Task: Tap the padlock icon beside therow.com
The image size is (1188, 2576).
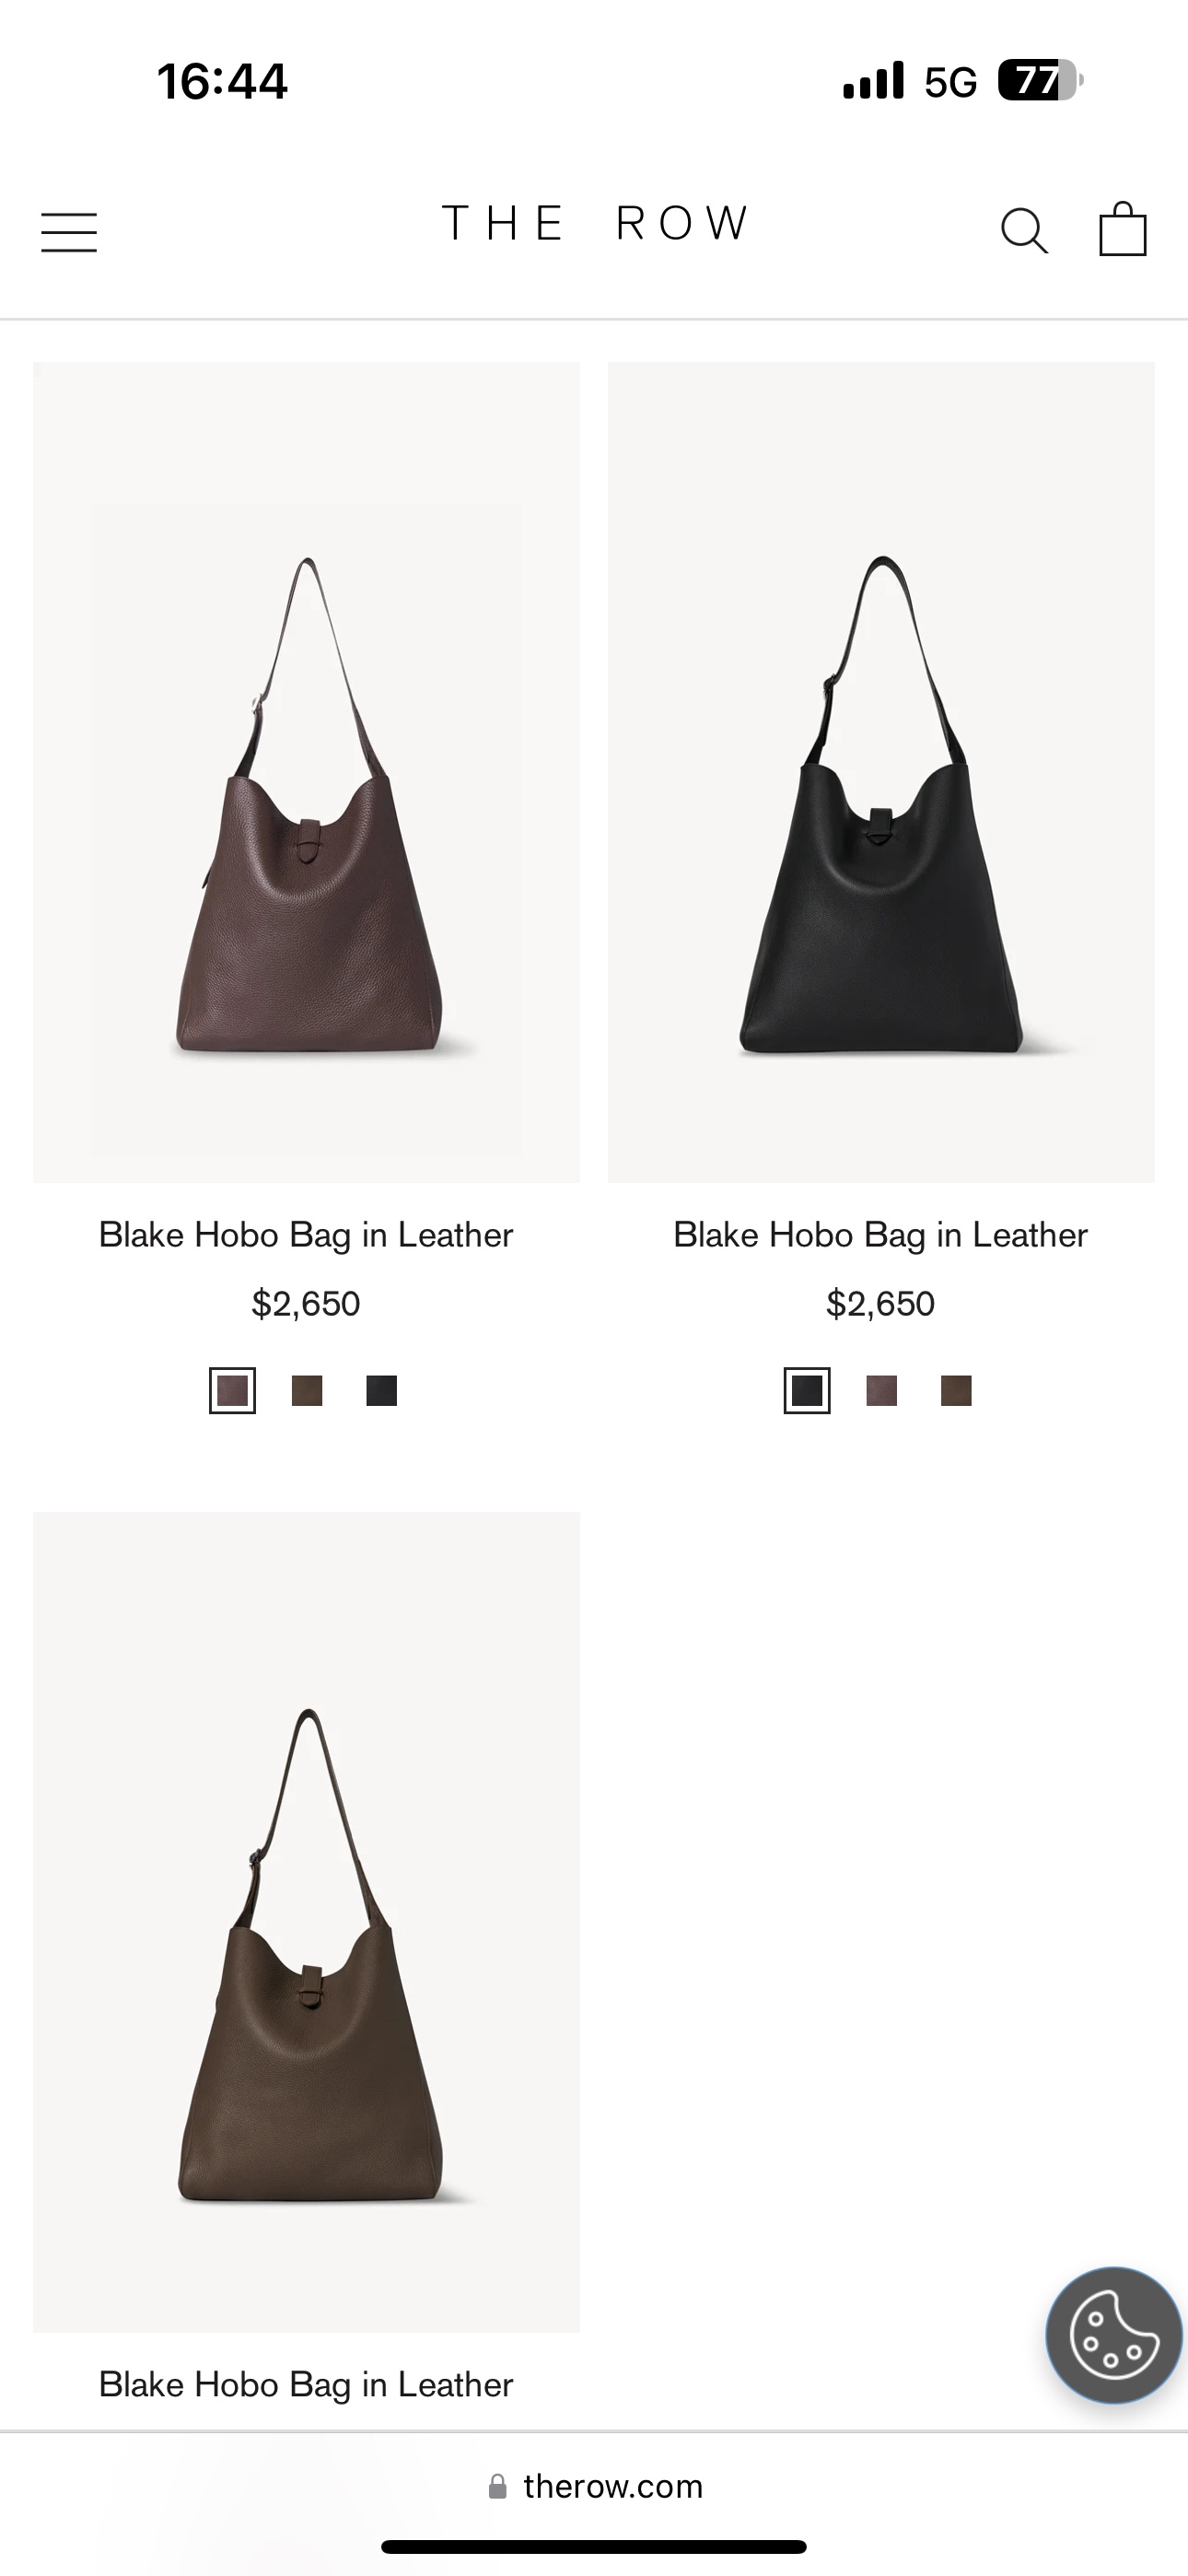Action: click(497, 2486)
